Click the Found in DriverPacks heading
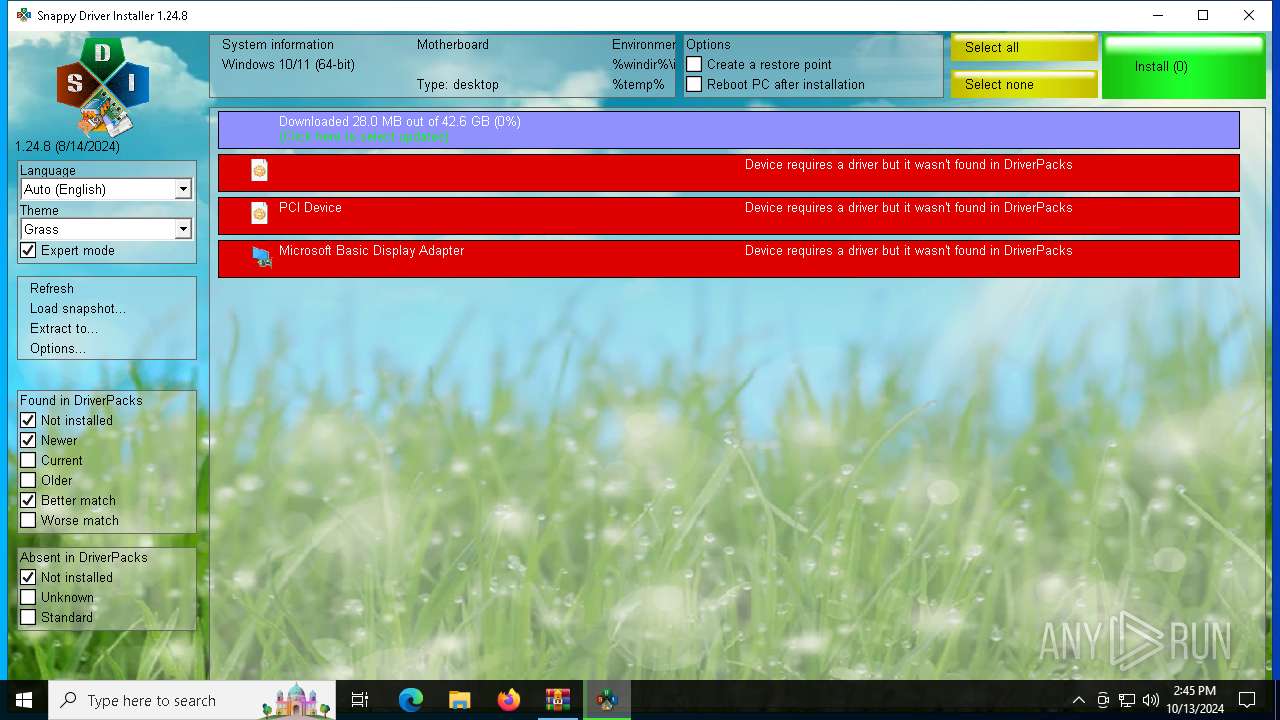 point(81,400)
